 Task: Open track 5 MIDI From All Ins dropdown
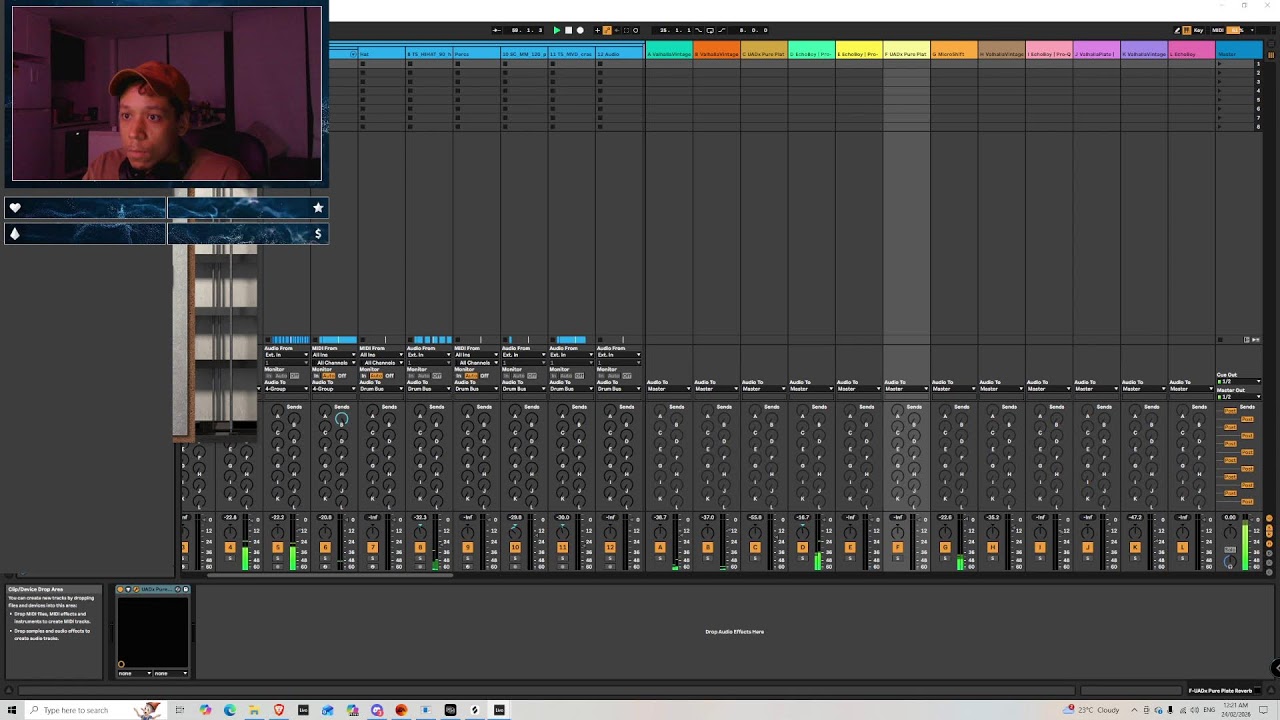tap(334, 355)
